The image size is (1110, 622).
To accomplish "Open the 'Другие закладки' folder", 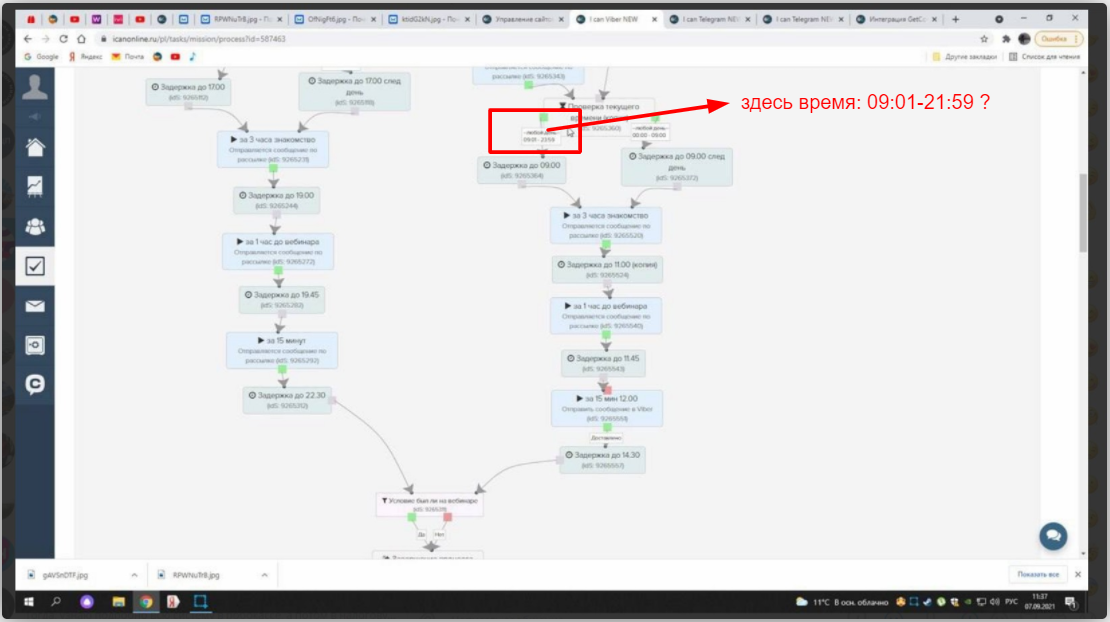I will pyautogui.click(x=964, y=57).
